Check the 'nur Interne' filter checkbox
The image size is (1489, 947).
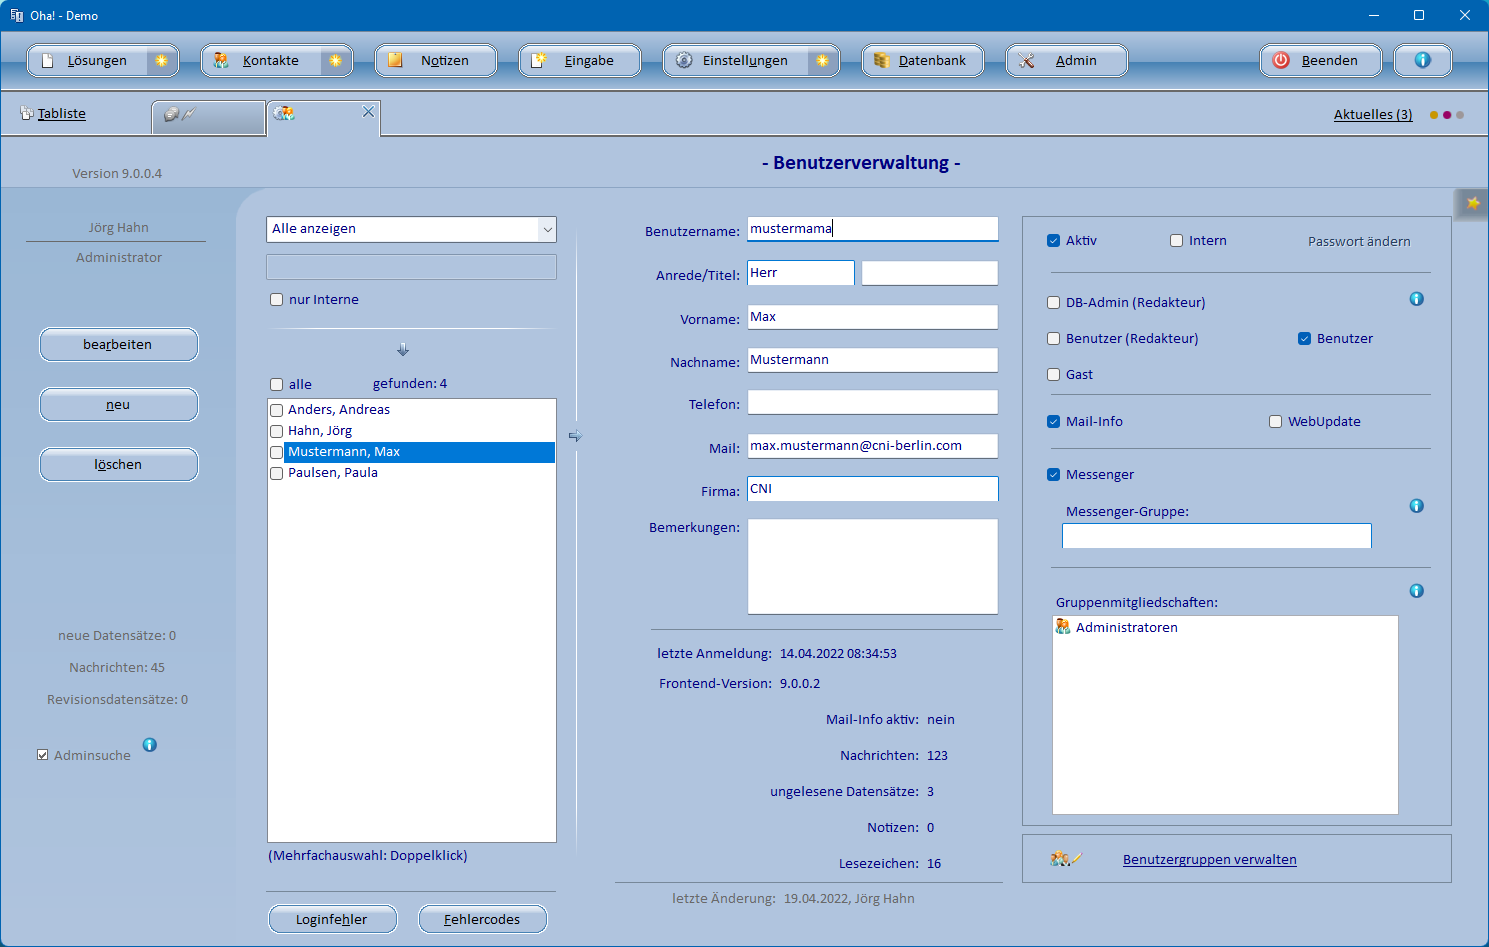(277, 300)
